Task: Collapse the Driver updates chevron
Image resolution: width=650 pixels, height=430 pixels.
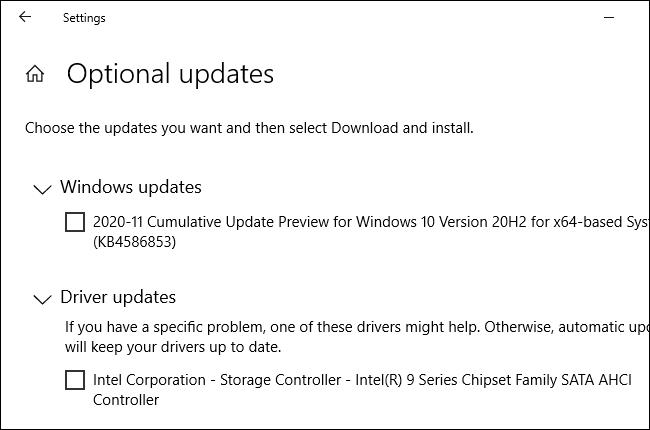Action: 42,298
